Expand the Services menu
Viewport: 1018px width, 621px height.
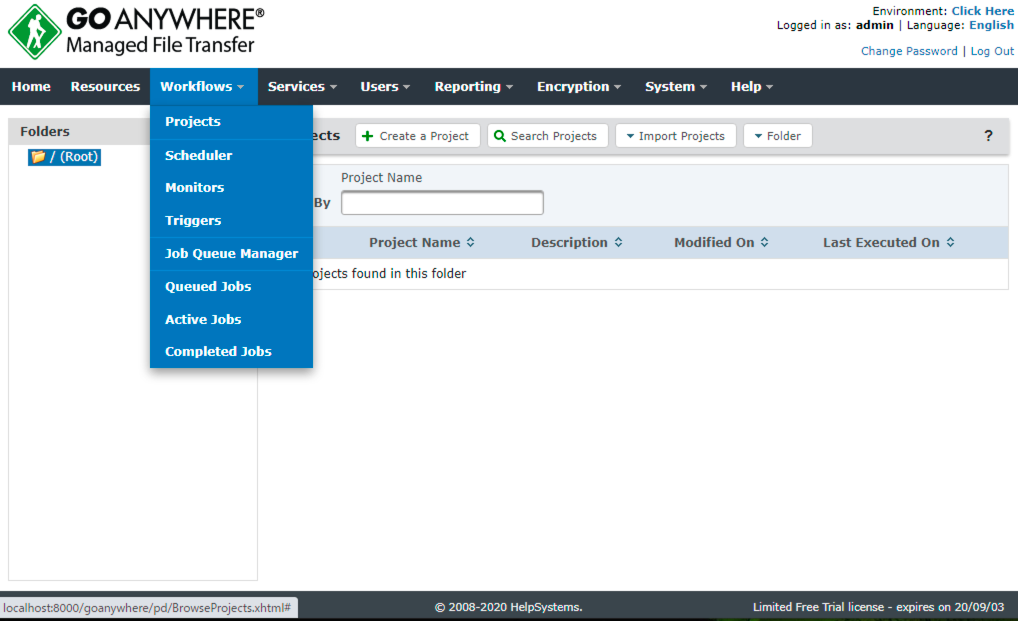click(x=303, y=86)
